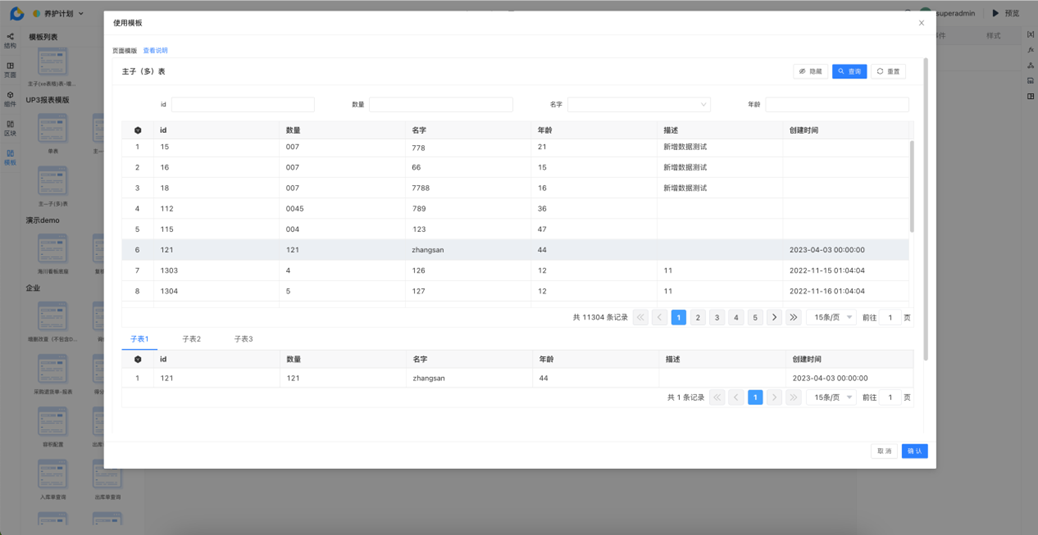
Task: Switch to the 子表2 tab
Action: point(191,339)
